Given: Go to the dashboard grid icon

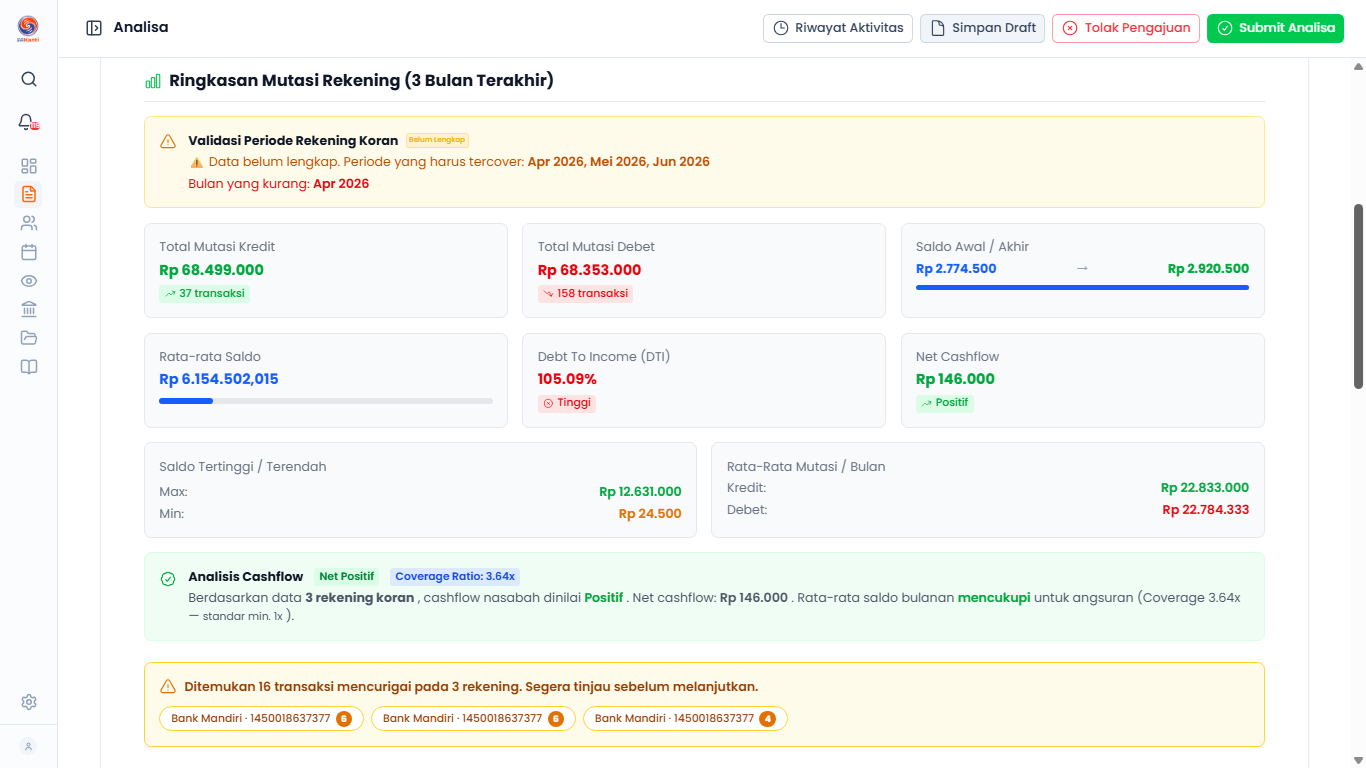Looking at the screenshot, I should pos(29,166).
